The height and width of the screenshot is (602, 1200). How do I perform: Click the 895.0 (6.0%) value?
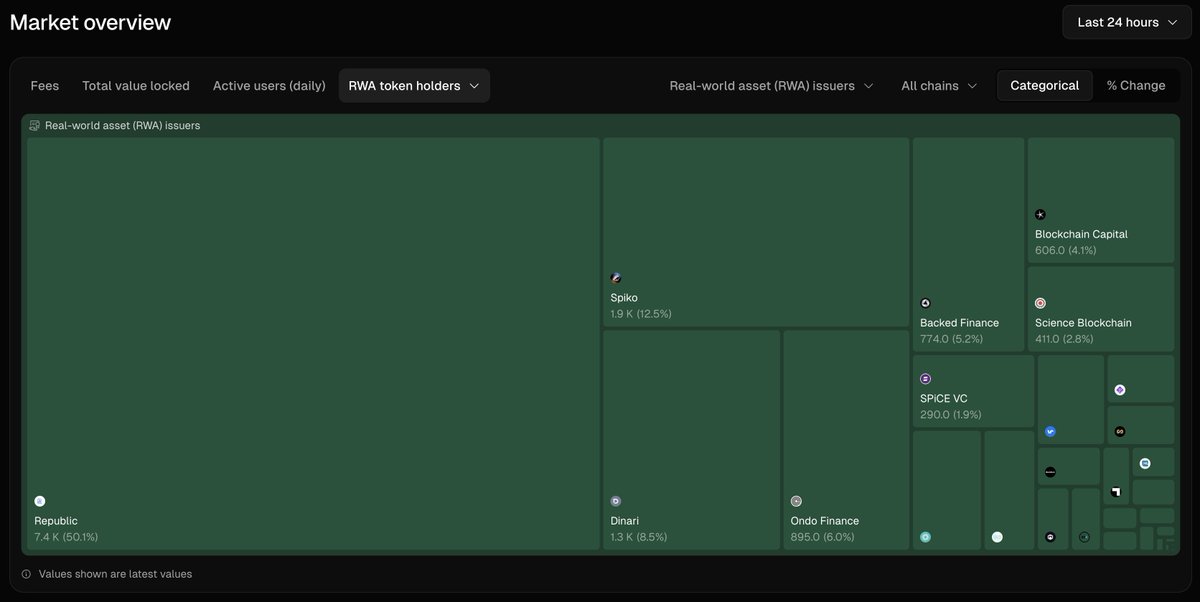click(823, 537)
